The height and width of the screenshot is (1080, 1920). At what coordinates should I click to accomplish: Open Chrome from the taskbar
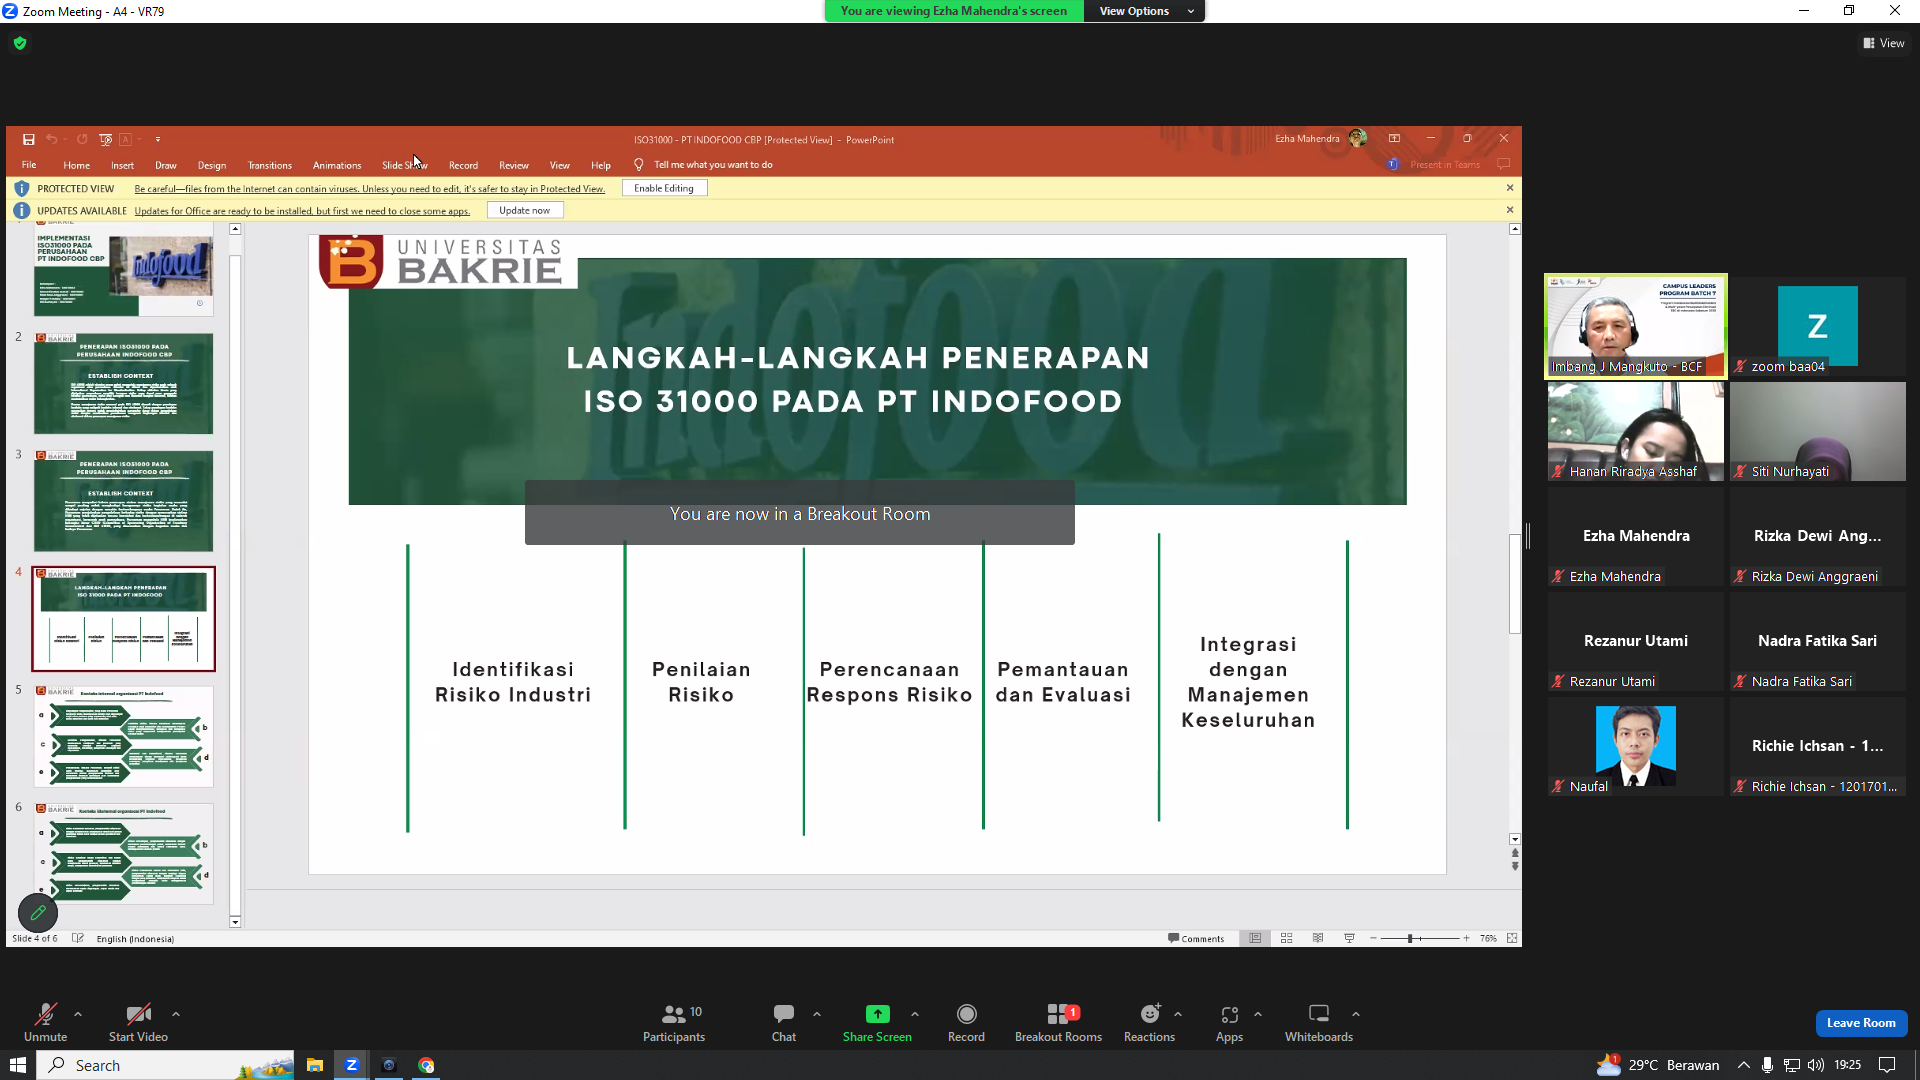[426, 1065]
